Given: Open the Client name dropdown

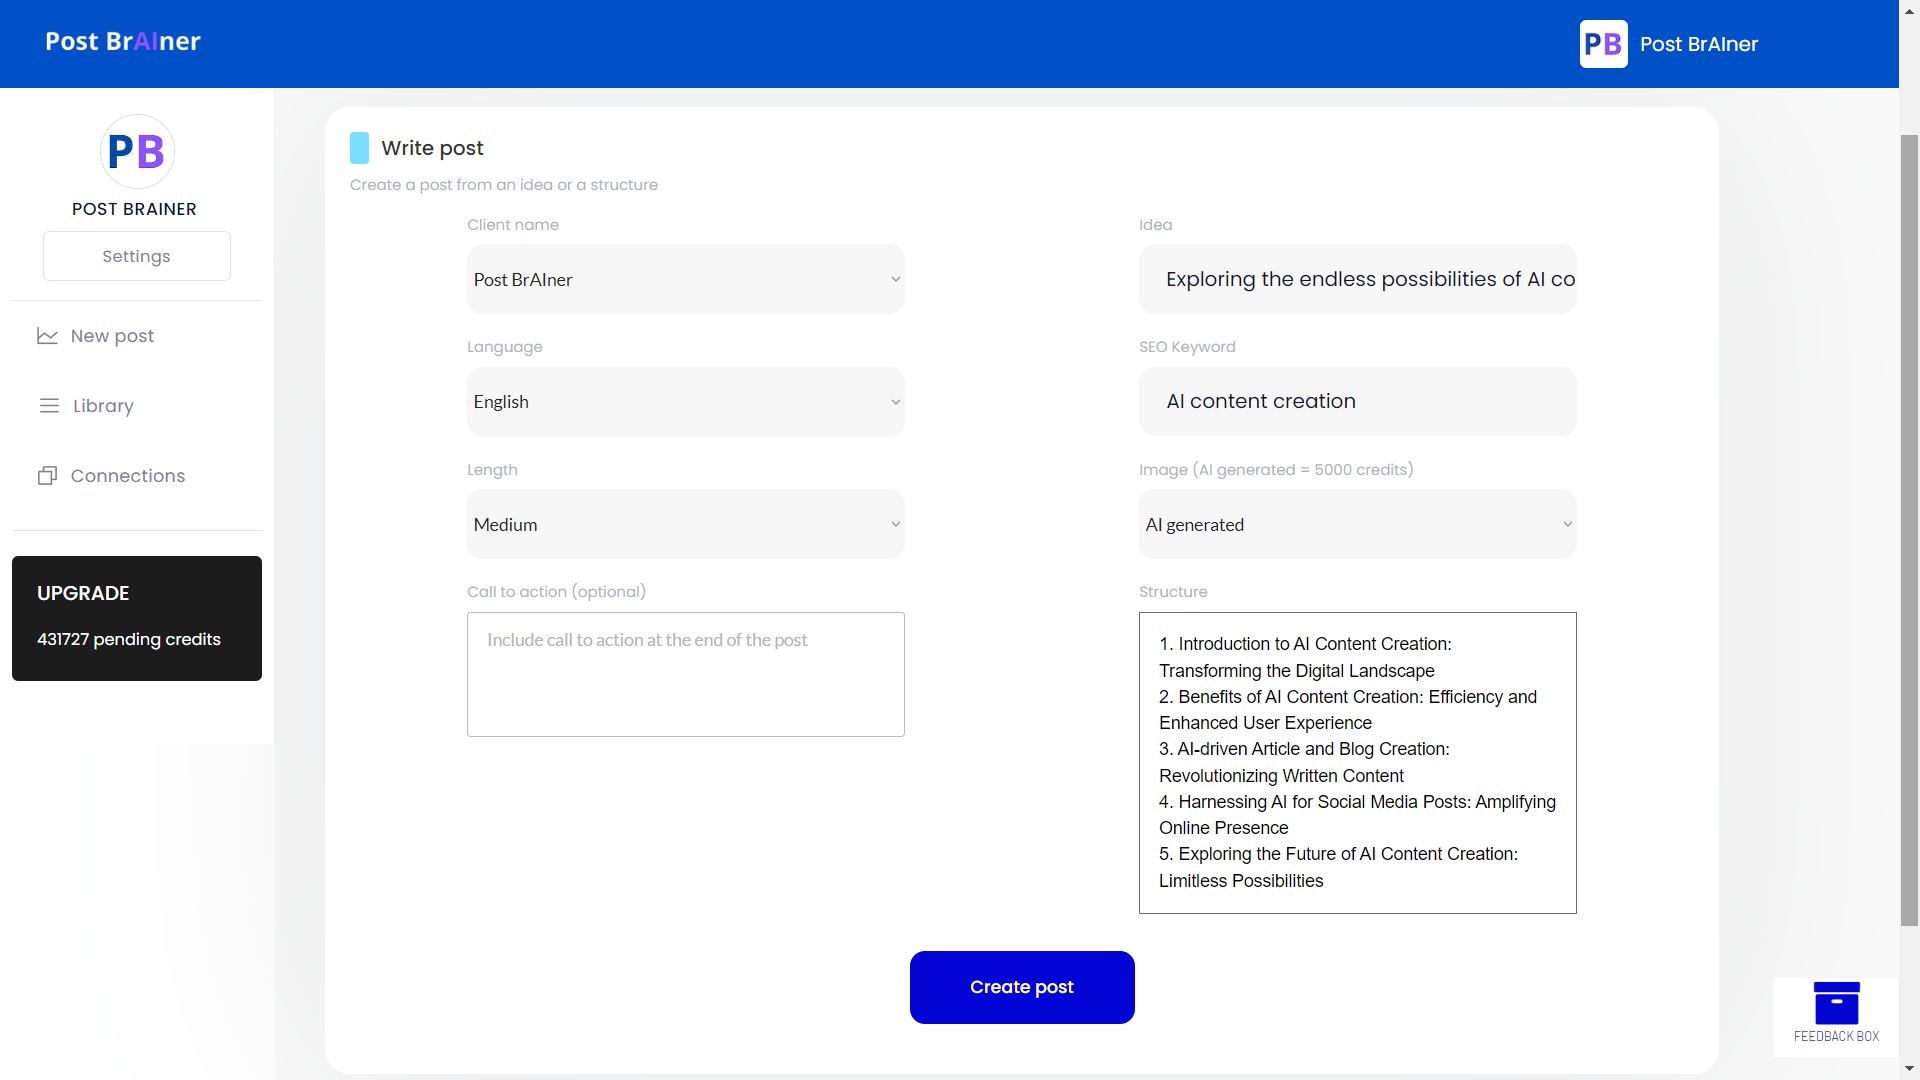Looking at the screenshot, I should pos(685,280).
